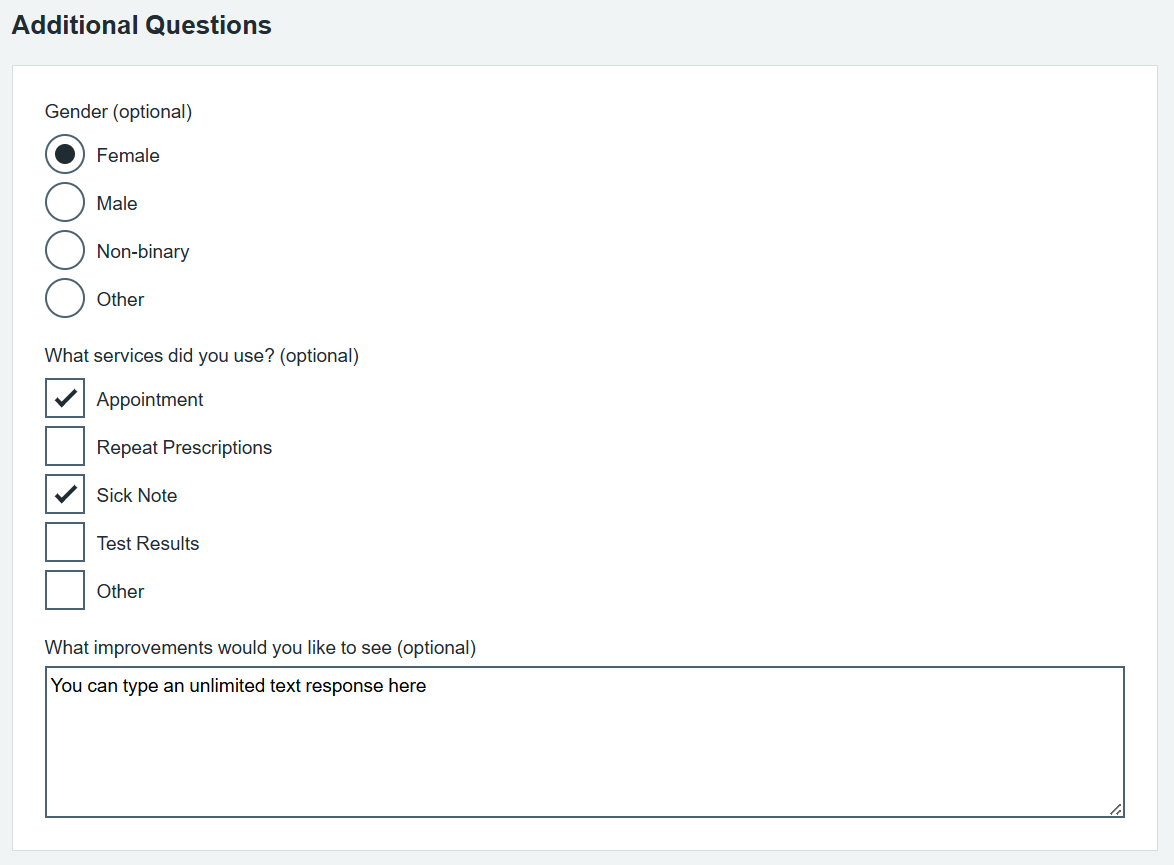
Task: Tick the Other services checkbox
Action: 65,591
